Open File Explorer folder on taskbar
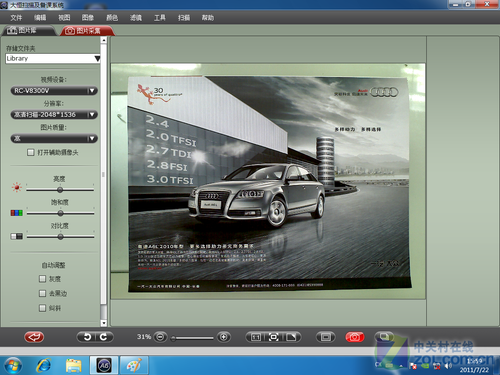The height and width of the screenshot is (375, 500). (74, 366)
